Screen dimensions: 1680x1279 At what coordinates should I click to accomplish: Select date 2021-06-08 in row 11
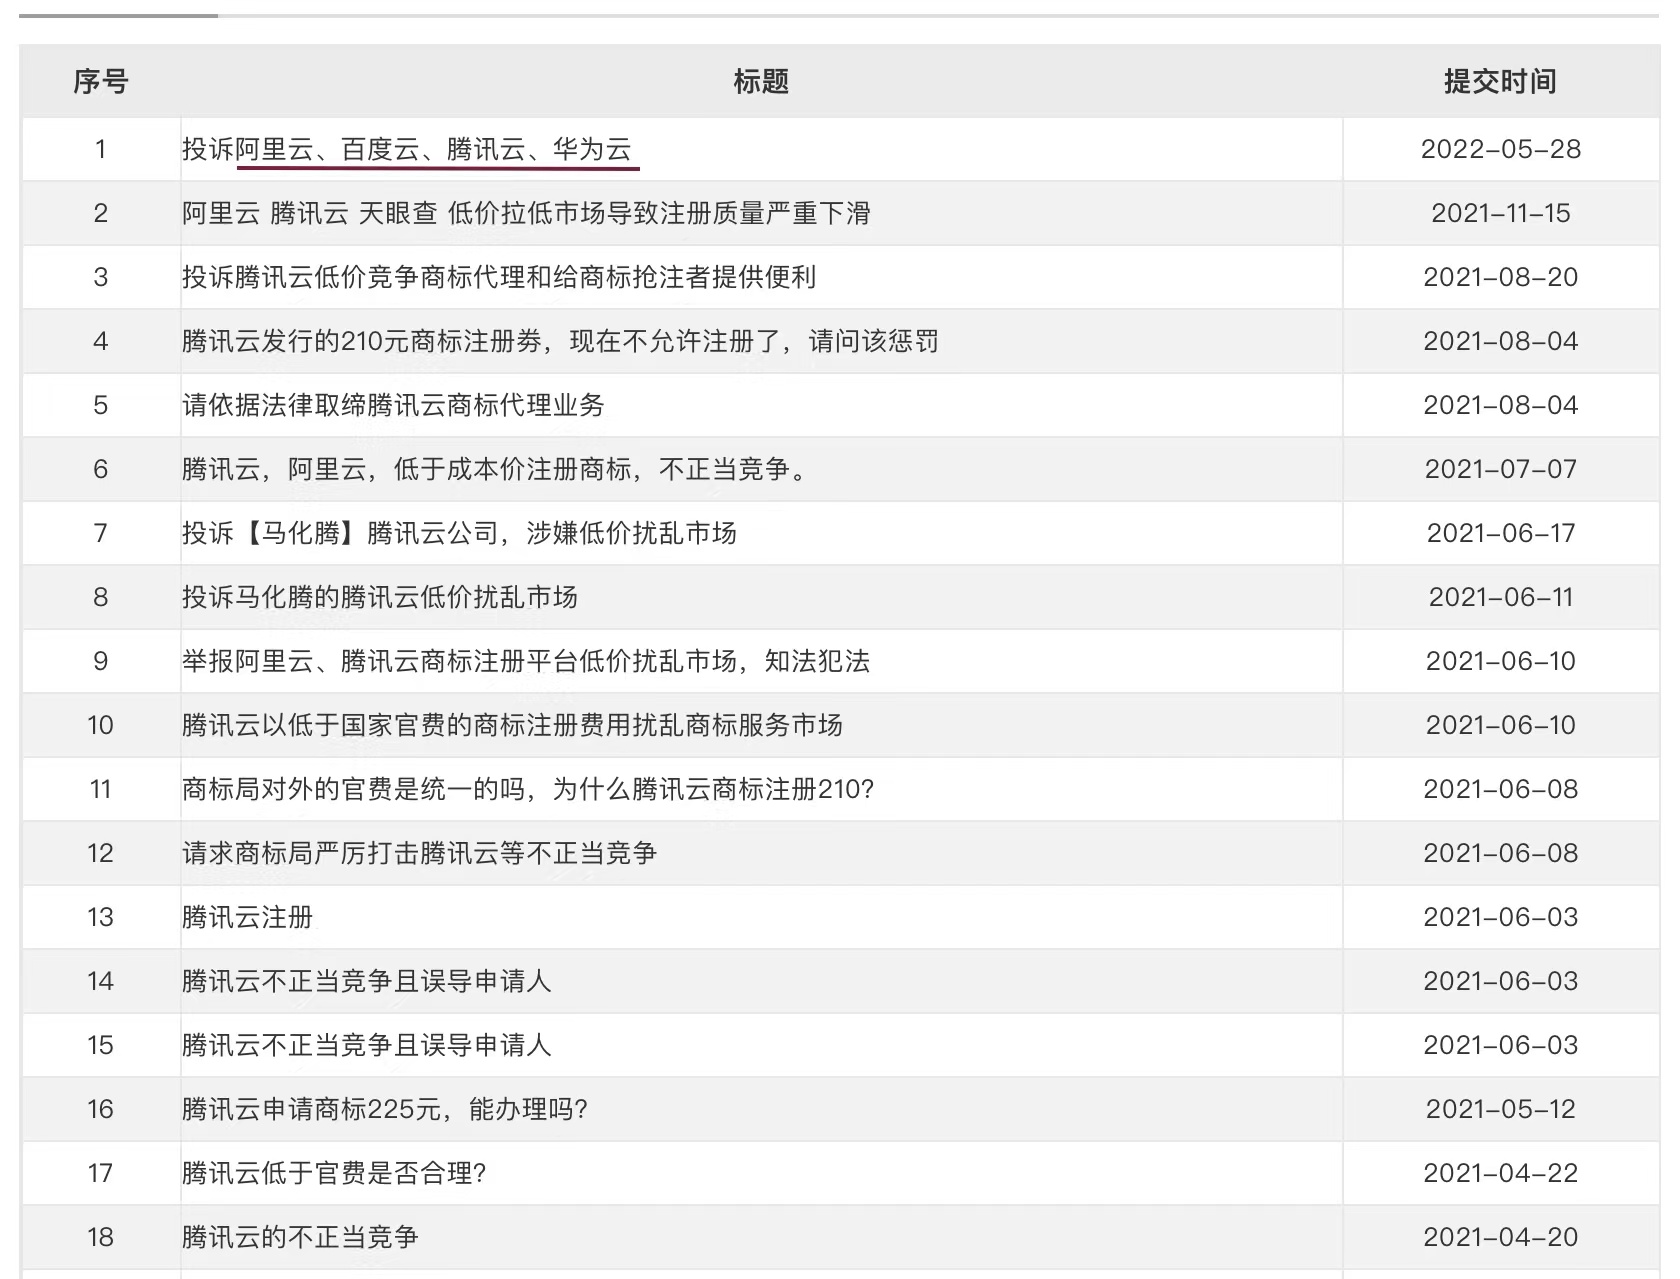pyautogui.click(x=1501, y=789)
